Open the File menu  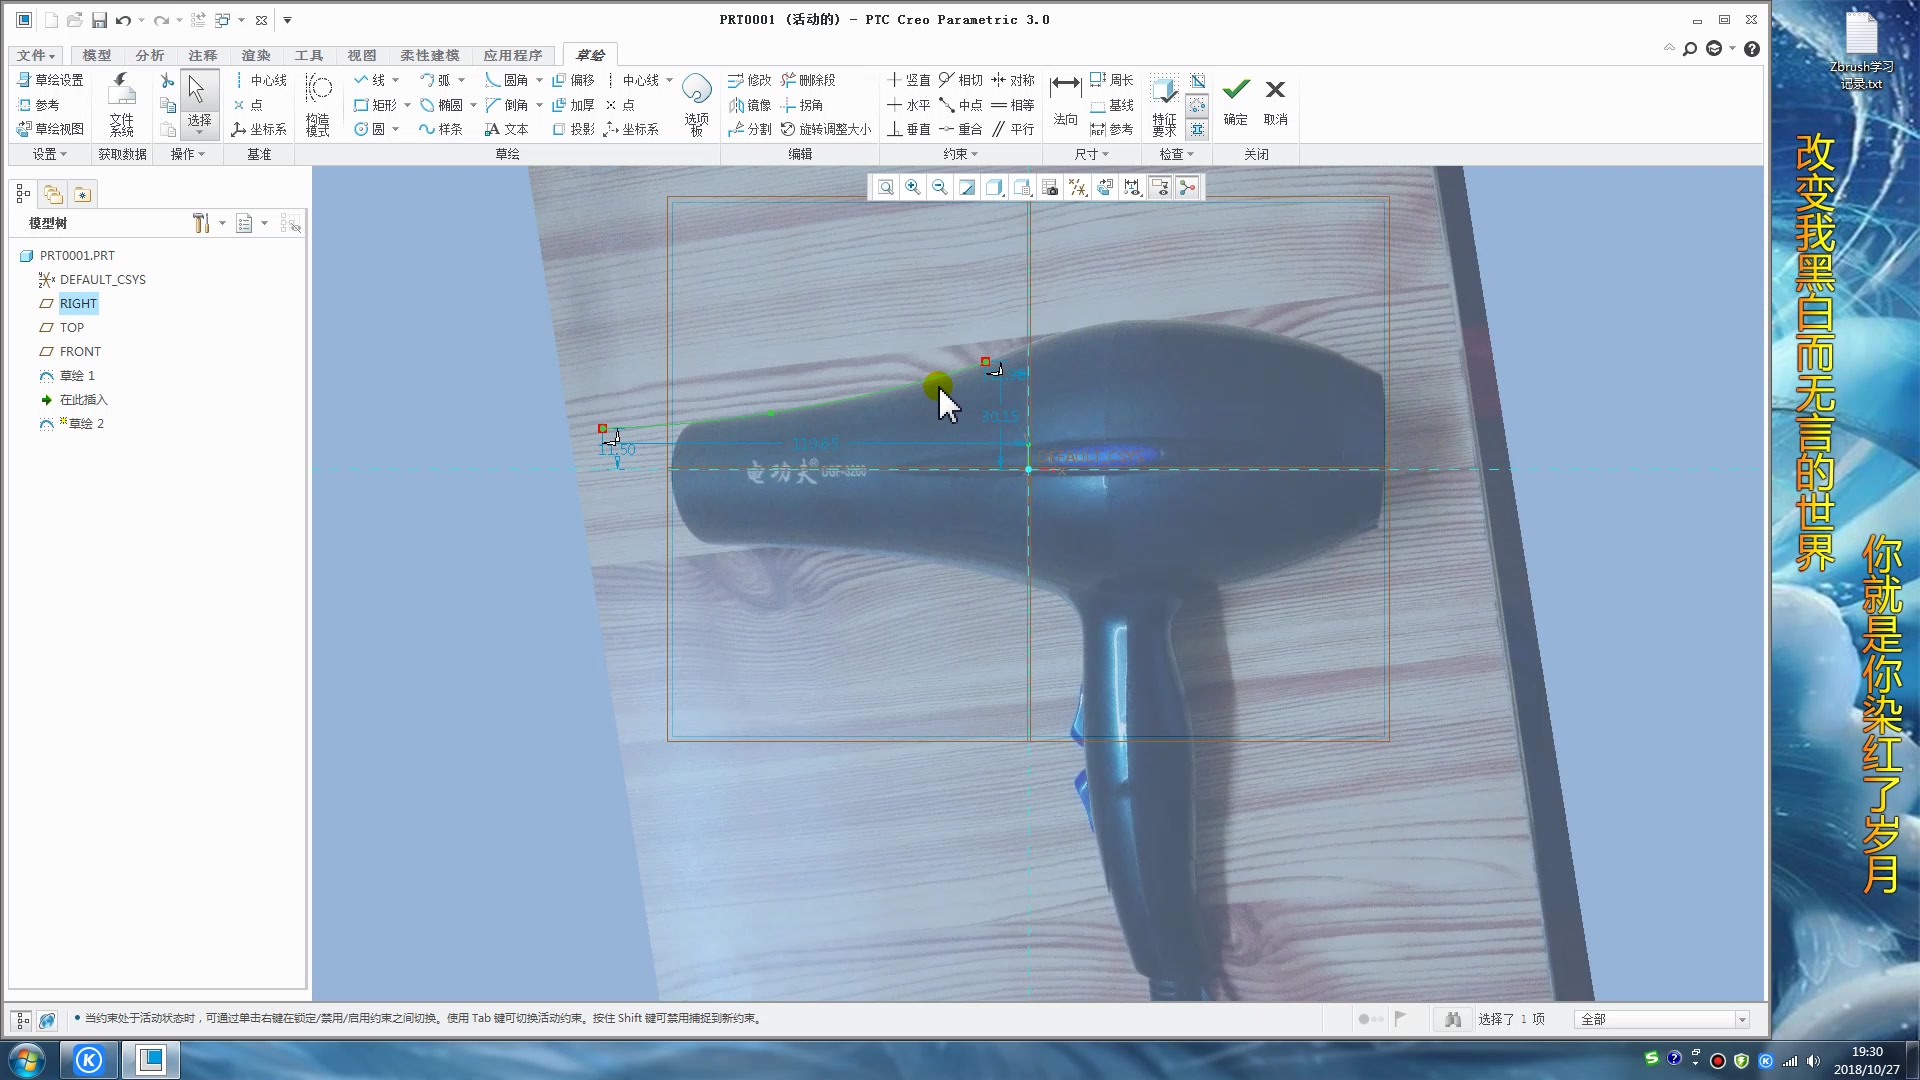pyautogui.click(x=36, y=55)
